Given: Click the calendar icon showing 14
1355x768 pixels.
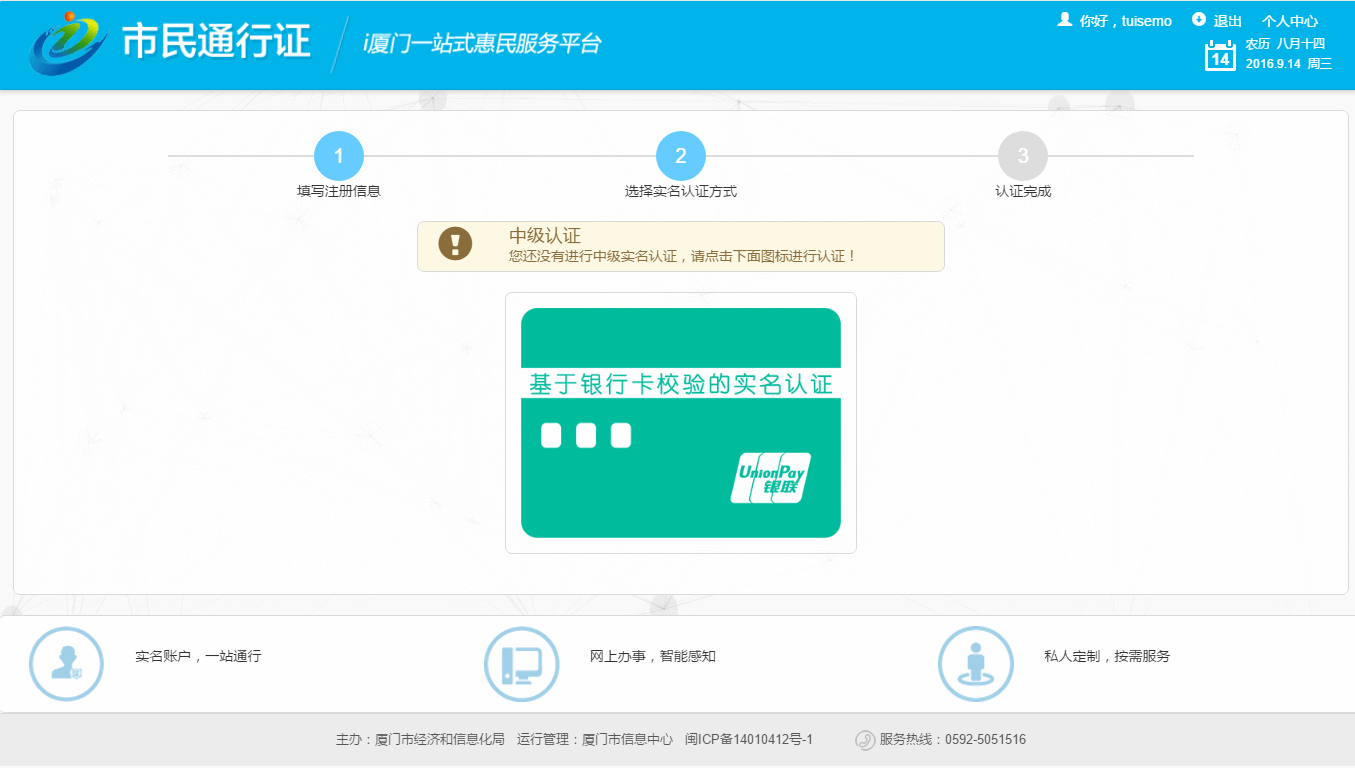Looking at the screenshot, I should pos(1220,55).
